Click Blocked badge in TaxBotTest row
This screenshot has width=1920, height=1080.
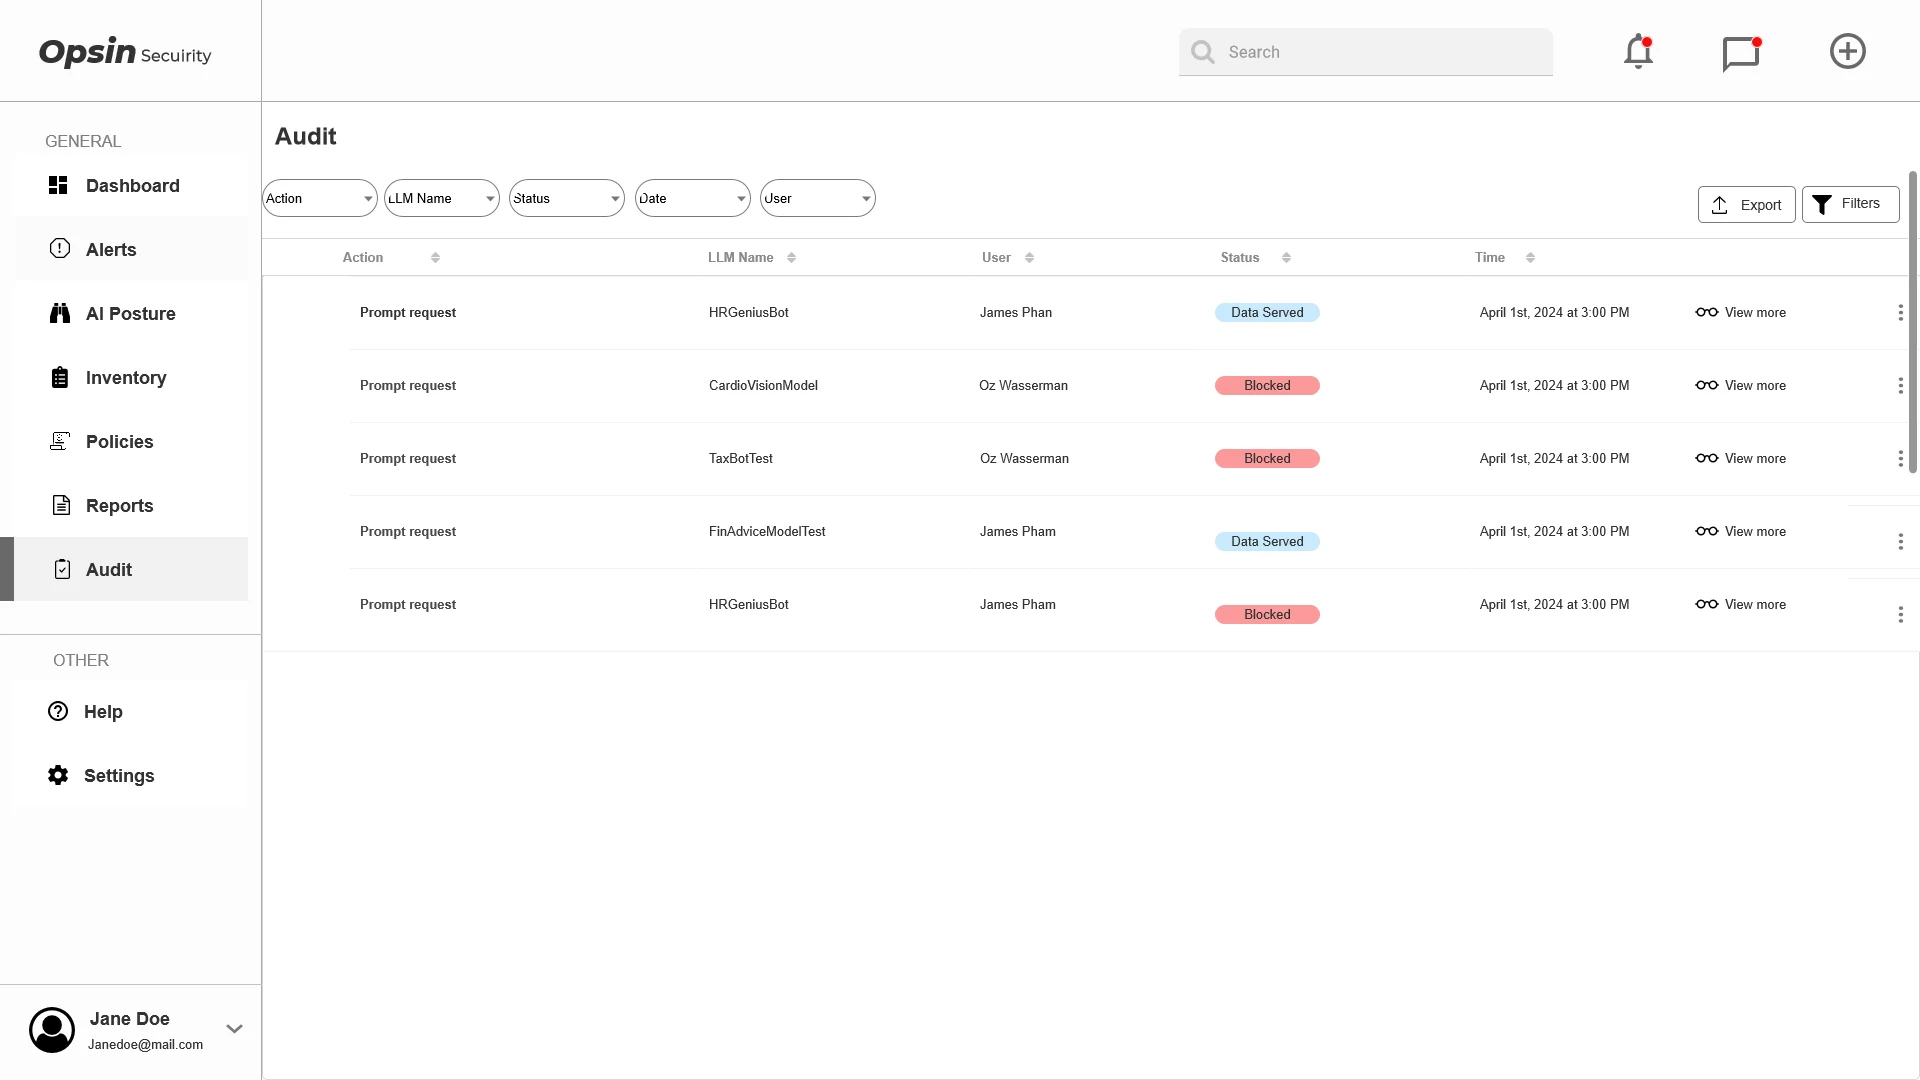click(1267, 458)
